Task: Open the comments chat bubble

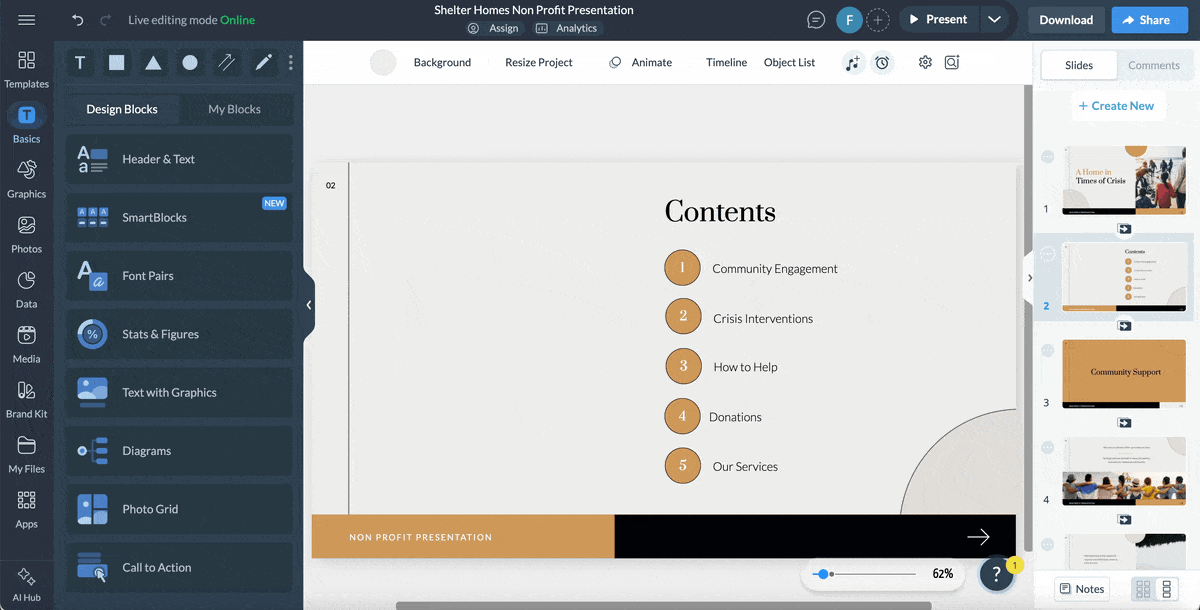Action: [817, 20]
